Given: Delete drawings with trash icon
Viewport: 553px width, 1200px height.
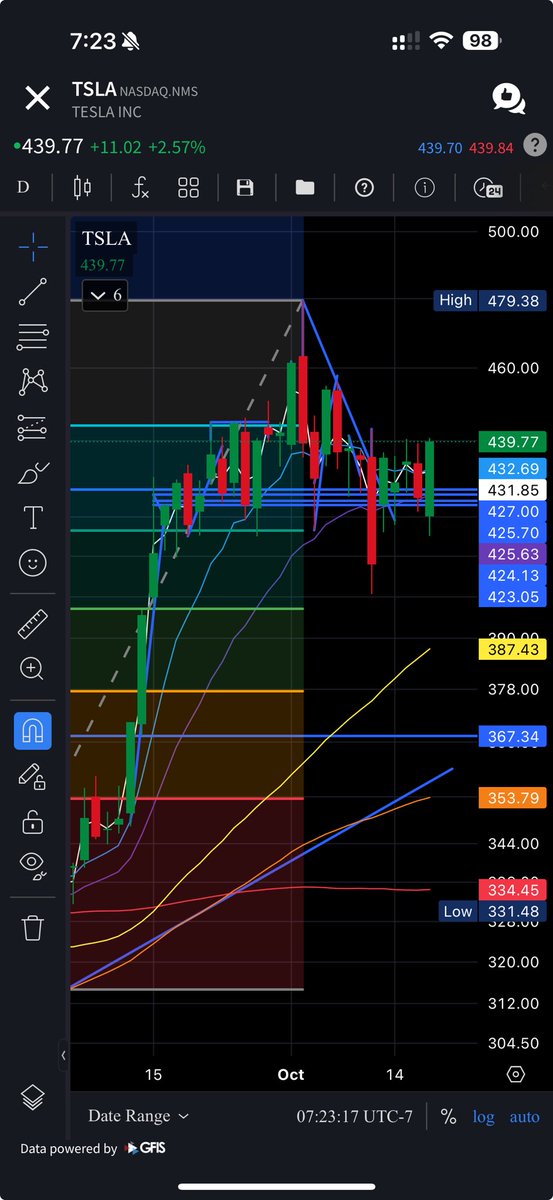Looking at the screenshot, I should [x=33, y=927].
